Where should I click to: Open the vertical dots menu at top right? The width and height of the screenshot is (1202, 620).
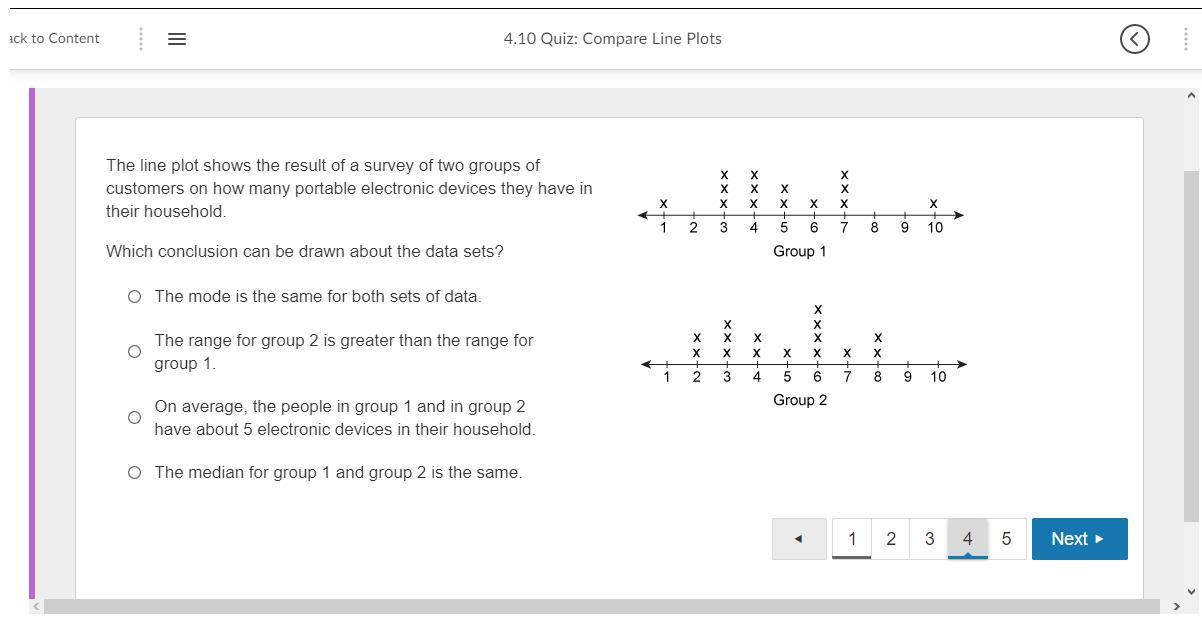tap(1186, 39)
